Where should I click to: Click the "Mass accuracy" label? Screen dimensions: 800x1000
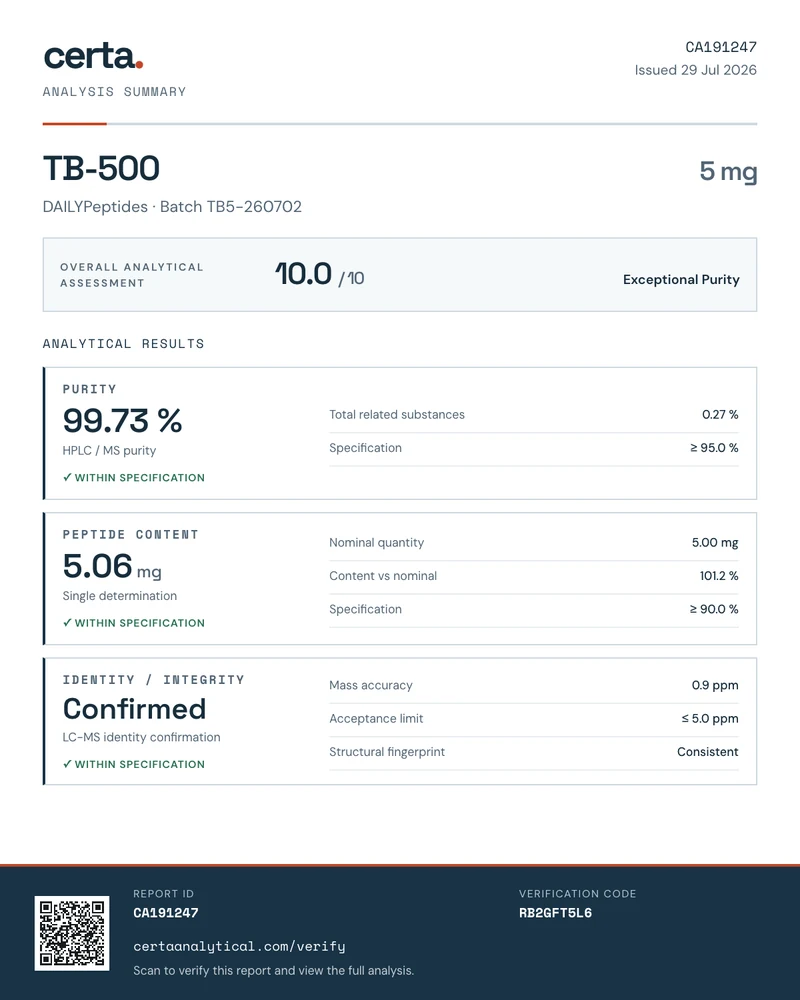(x=371, y=686)
